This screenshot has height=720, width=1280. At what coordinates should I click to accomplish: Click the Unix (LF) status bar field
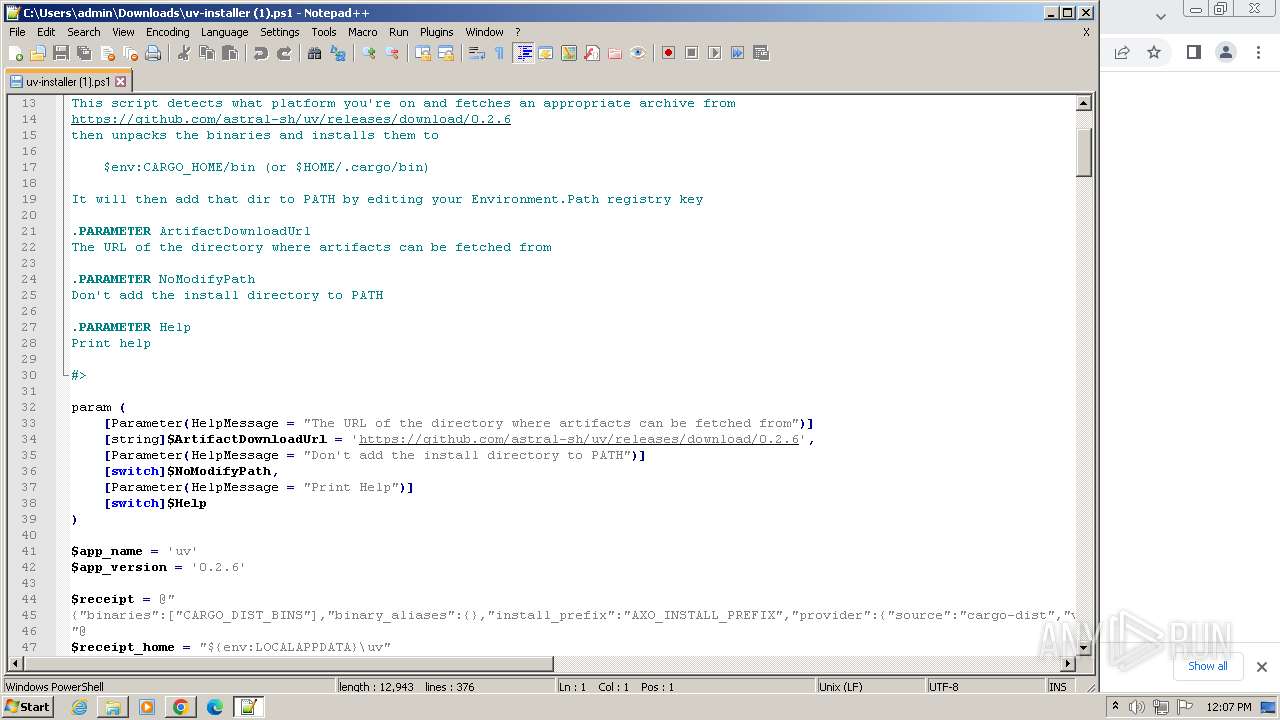coord(869,687)
